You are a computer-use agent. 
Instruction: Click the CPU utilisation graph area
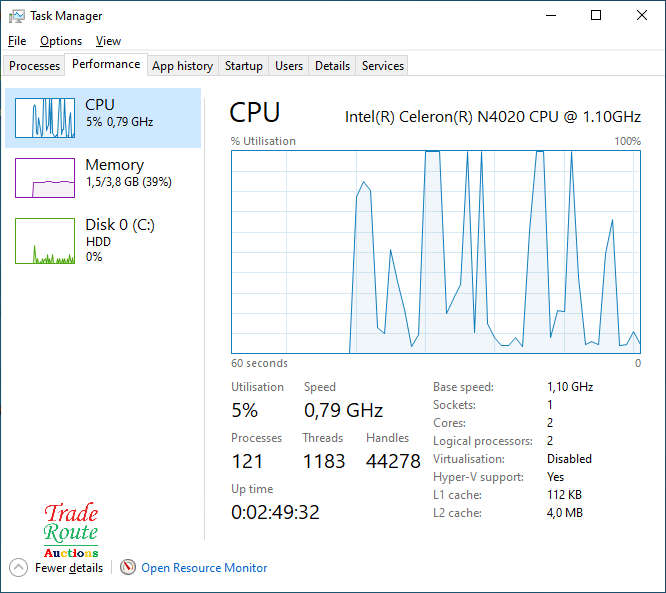435,251
